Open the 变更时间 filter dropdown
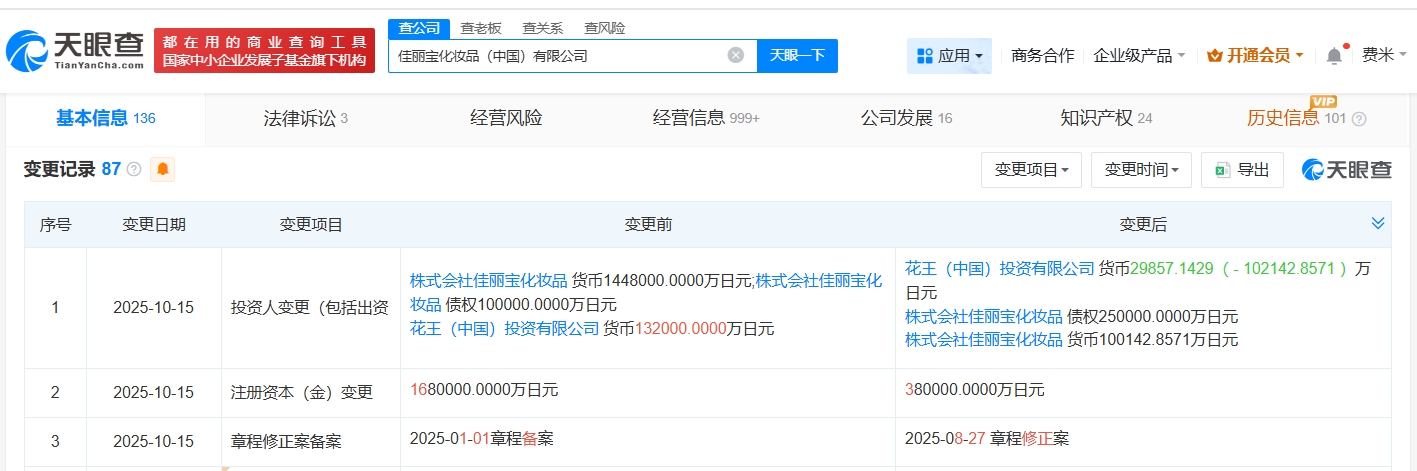Image resolution: width=1417 pixels, height=471 pixels. coord(1141,170)
